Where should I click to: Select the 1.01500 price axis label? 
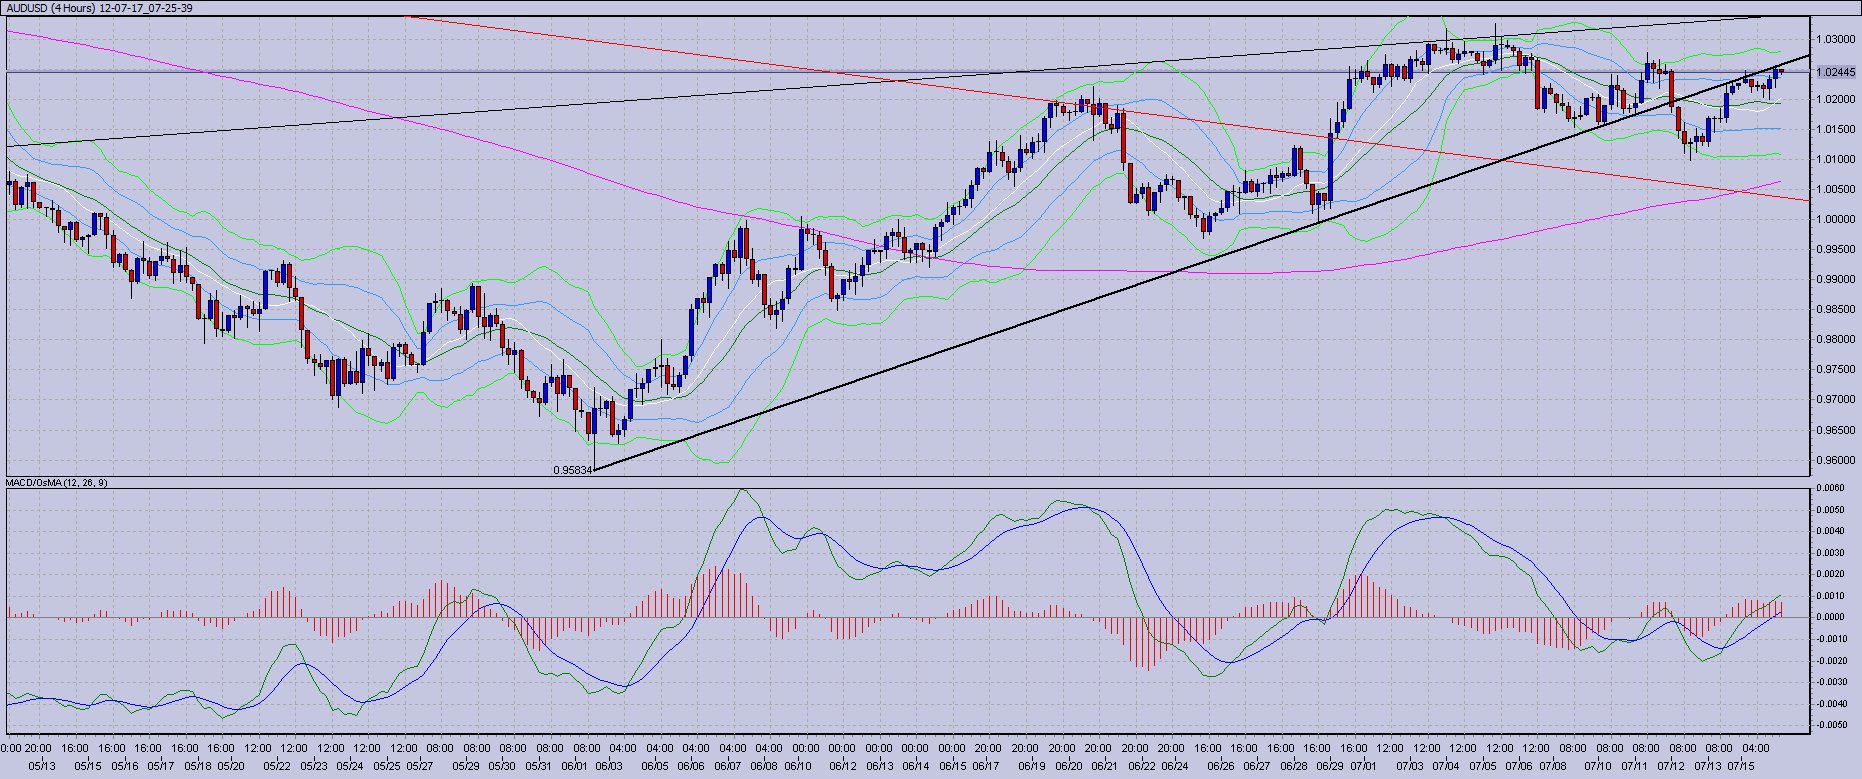click(x=1834, y=129)
